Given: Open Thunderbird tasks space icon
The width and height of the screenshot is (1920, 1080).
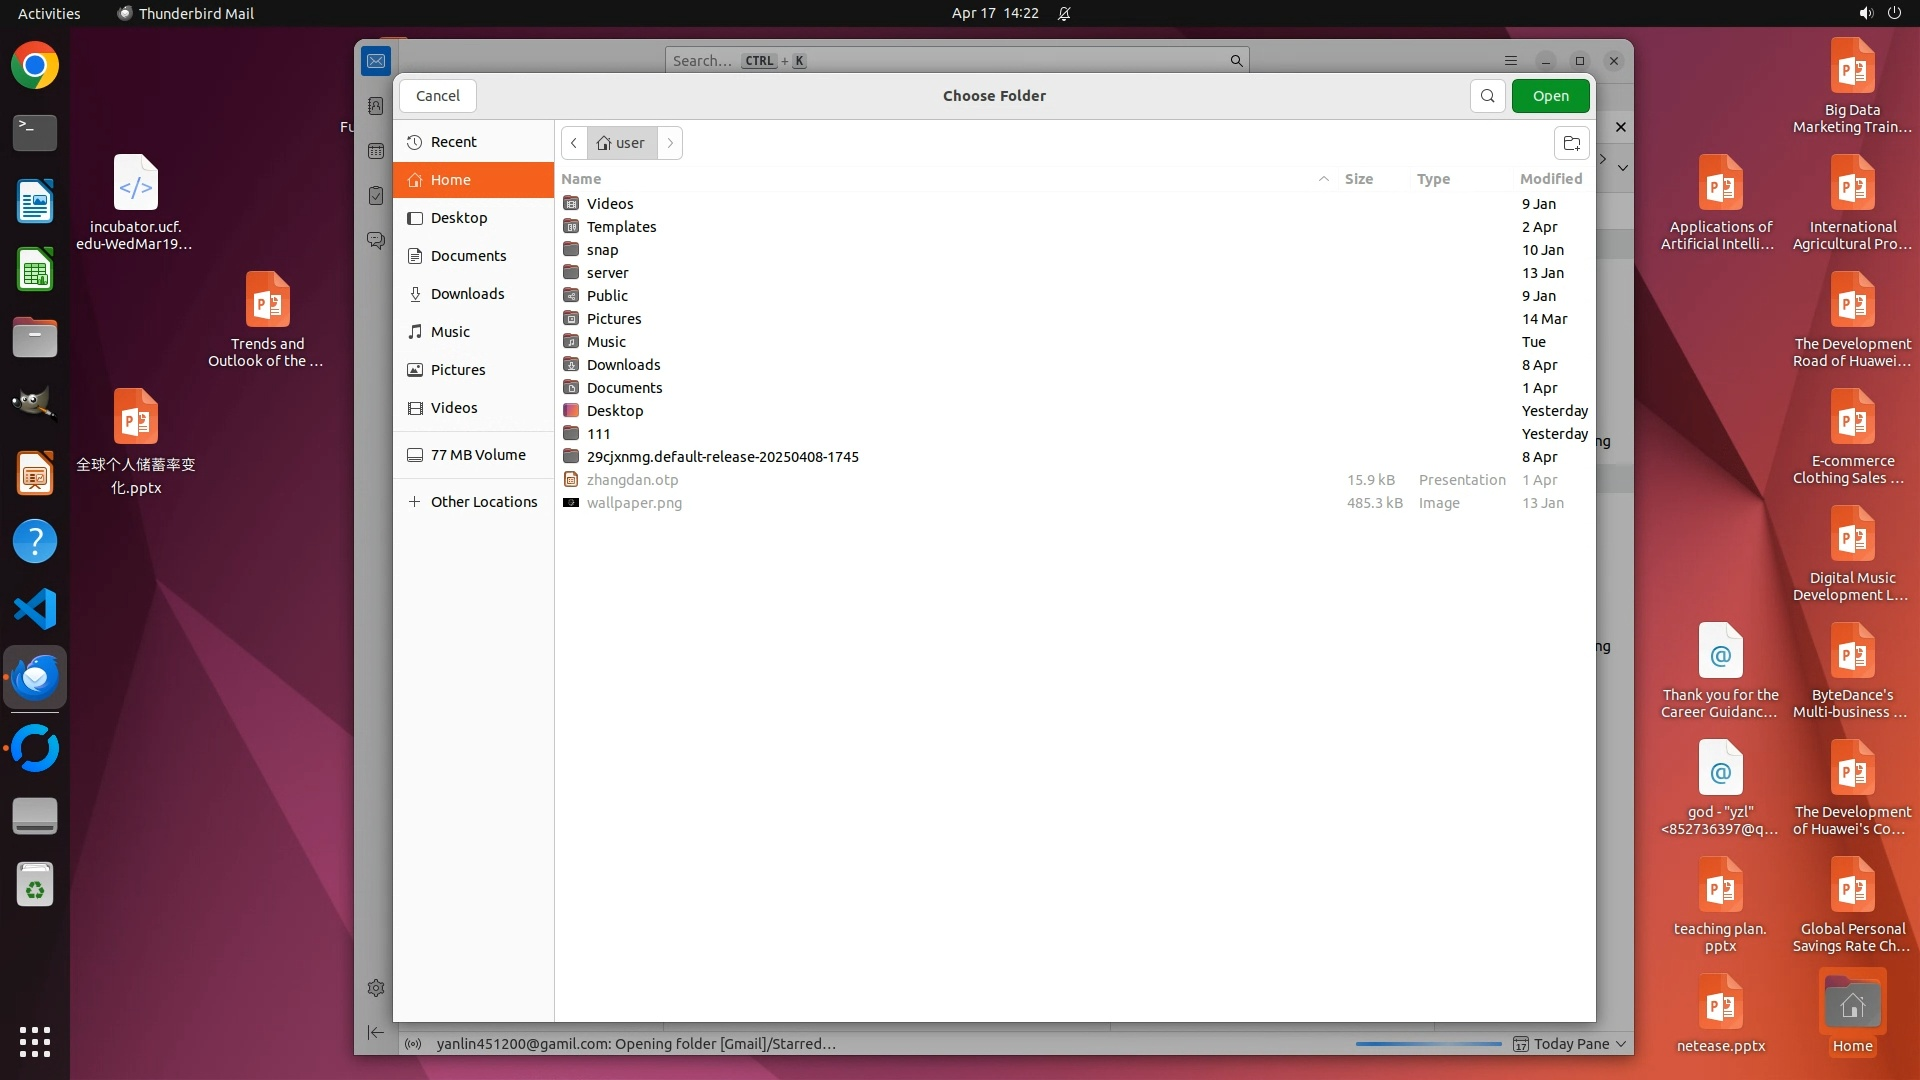Looking at the screenshot, I should (376, 196).
